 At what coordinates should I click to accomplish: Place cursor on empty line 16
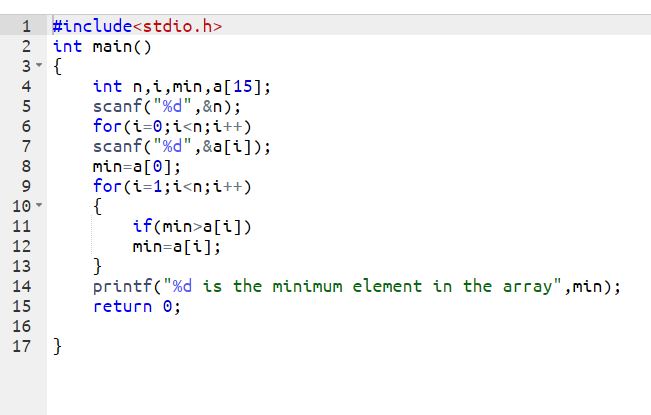pos(349,326)
